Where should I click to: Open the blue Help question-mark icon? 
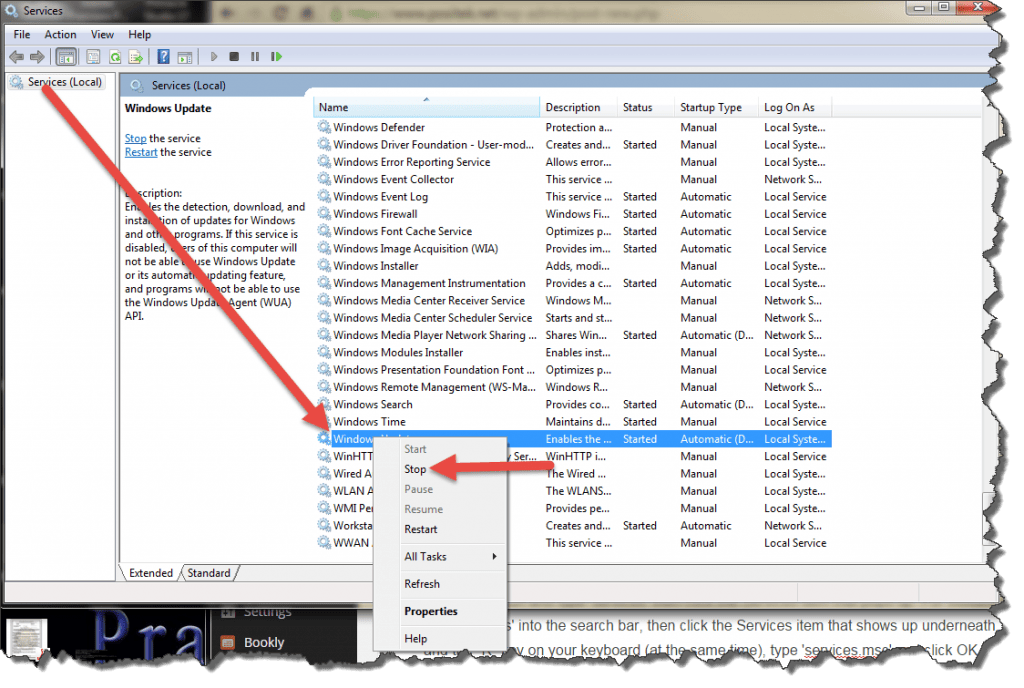[163, 57]
